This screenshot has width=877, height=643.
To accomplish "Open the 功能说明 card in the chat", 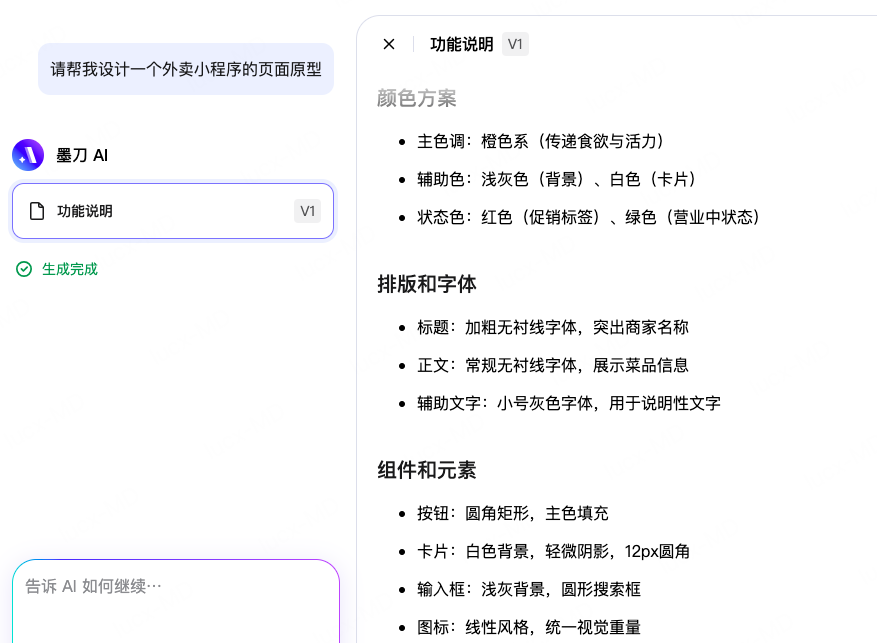I will click(173, 211).
